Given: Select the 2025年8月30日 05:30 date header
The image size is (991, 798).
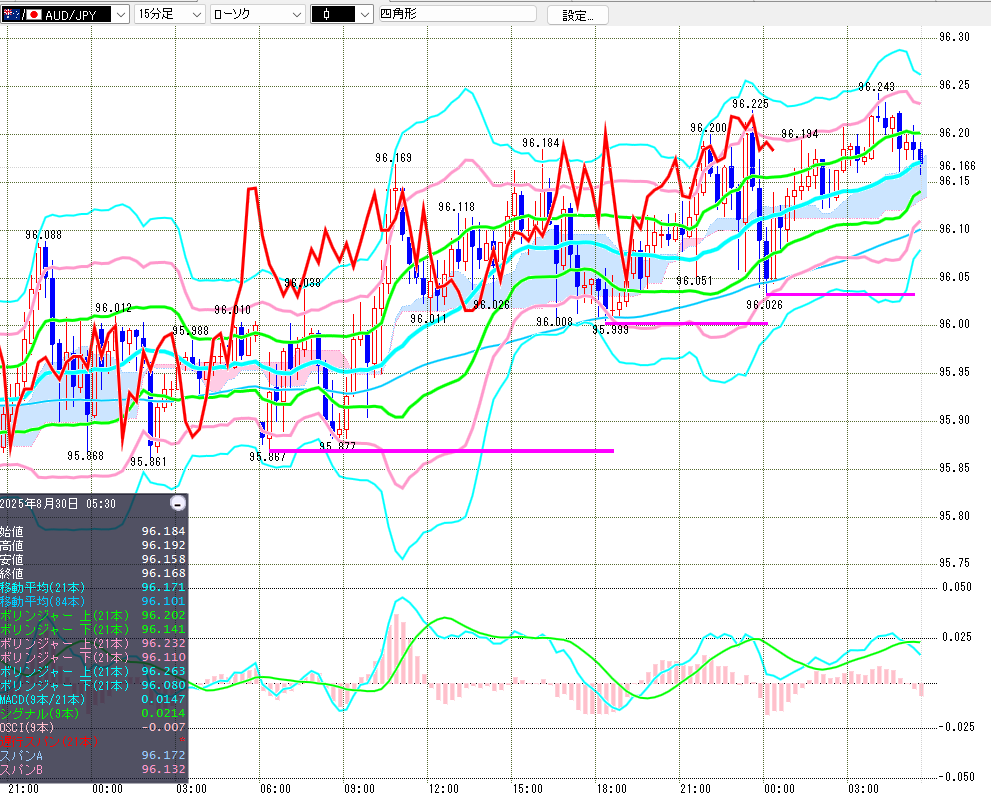Looking at the screenshot, I should [58, 504].
